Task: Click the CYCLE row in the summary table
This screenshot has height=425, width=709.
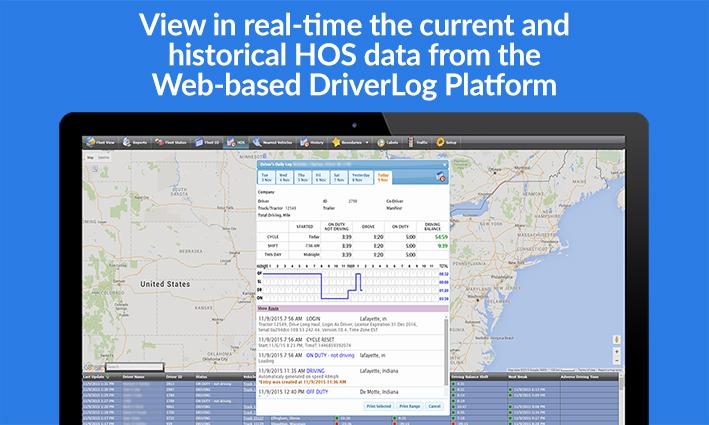Action: 353,236
